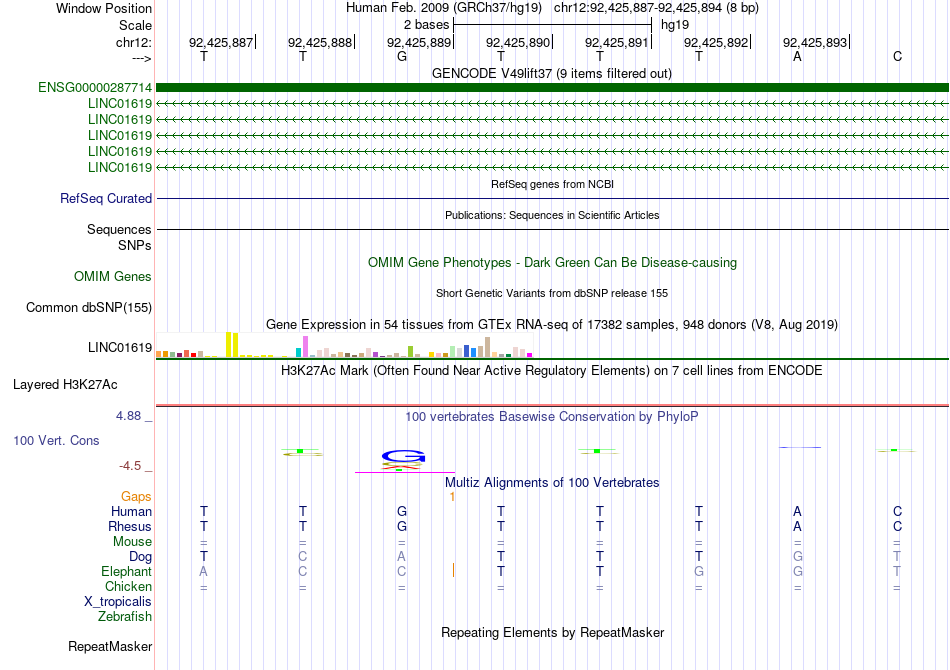
Task: Click base A in the Elephant alignment row
Action: 203,571
